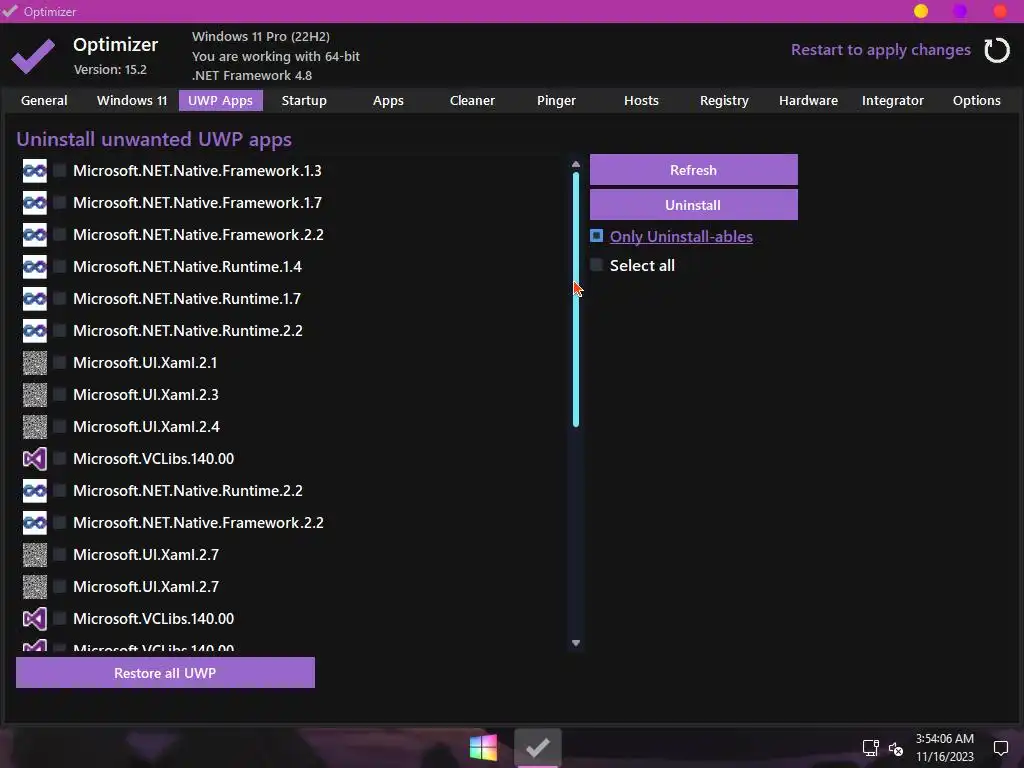The image size is (1024, 768).
Task: Click the restart circular arrow icon
Action: [997, 50]
